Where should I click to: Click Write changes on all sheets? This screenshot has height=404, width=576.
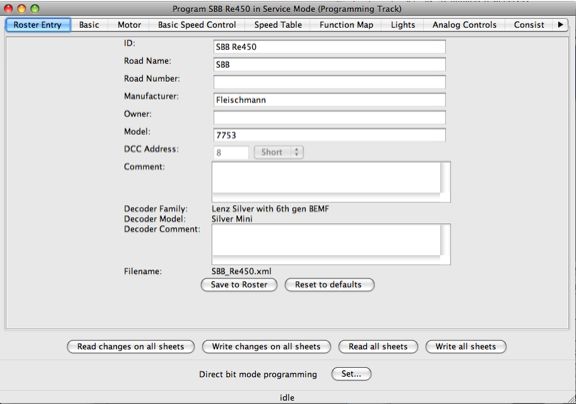(x=266, y=347)
